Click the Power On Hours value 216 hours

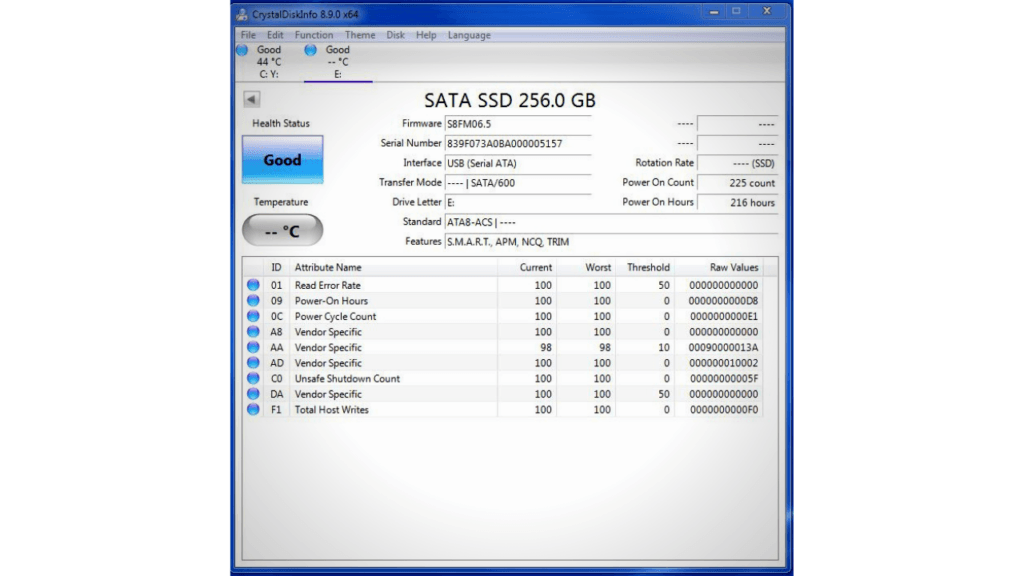(x=737, y=202)
